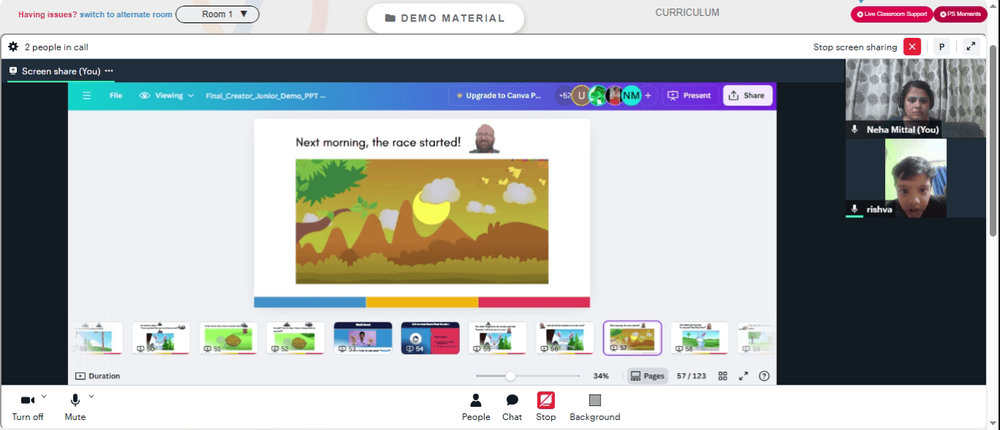Stop sharing via bottom Stop icon
The image size is (1000, 430).
pyautogui.click(x=546, y=408)
